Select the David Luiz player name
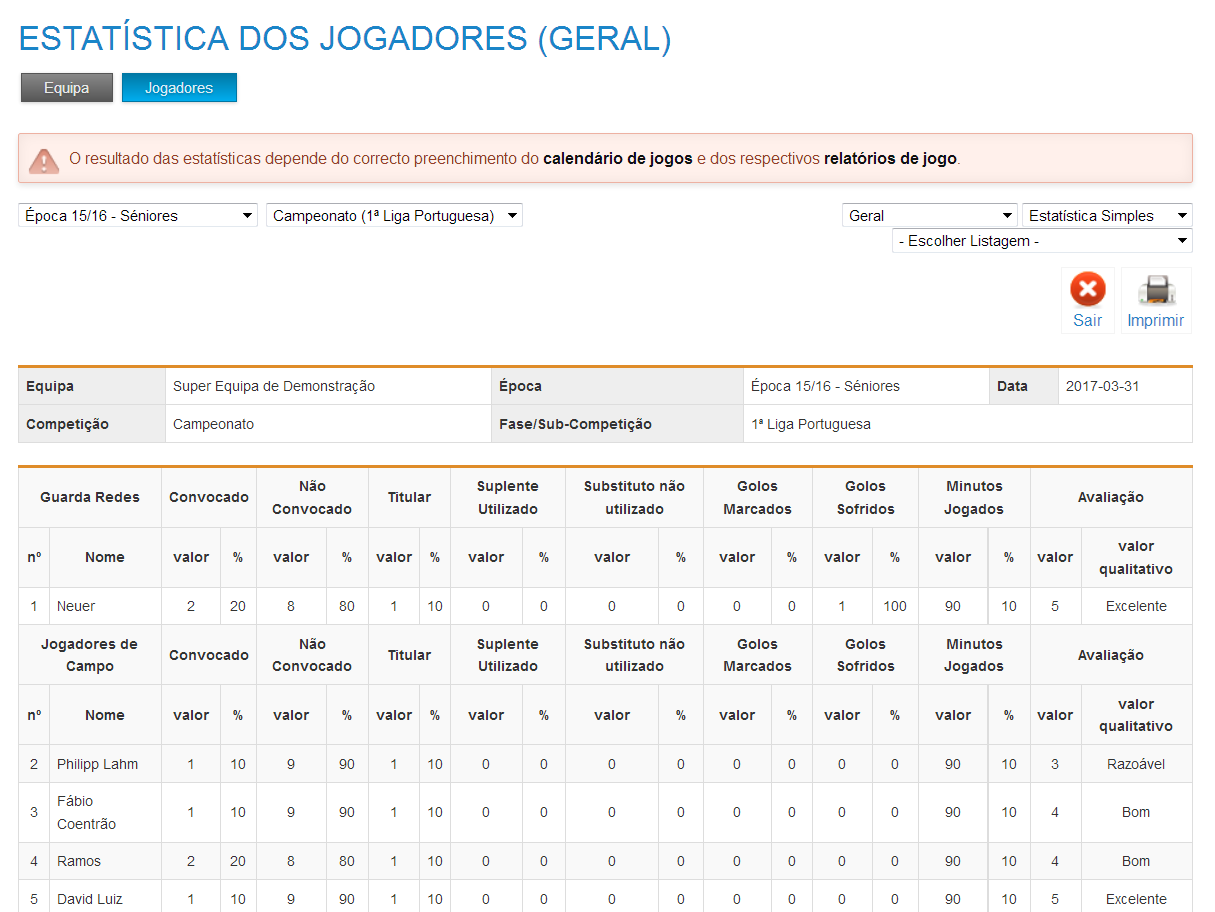 click(x=89, y=899)
